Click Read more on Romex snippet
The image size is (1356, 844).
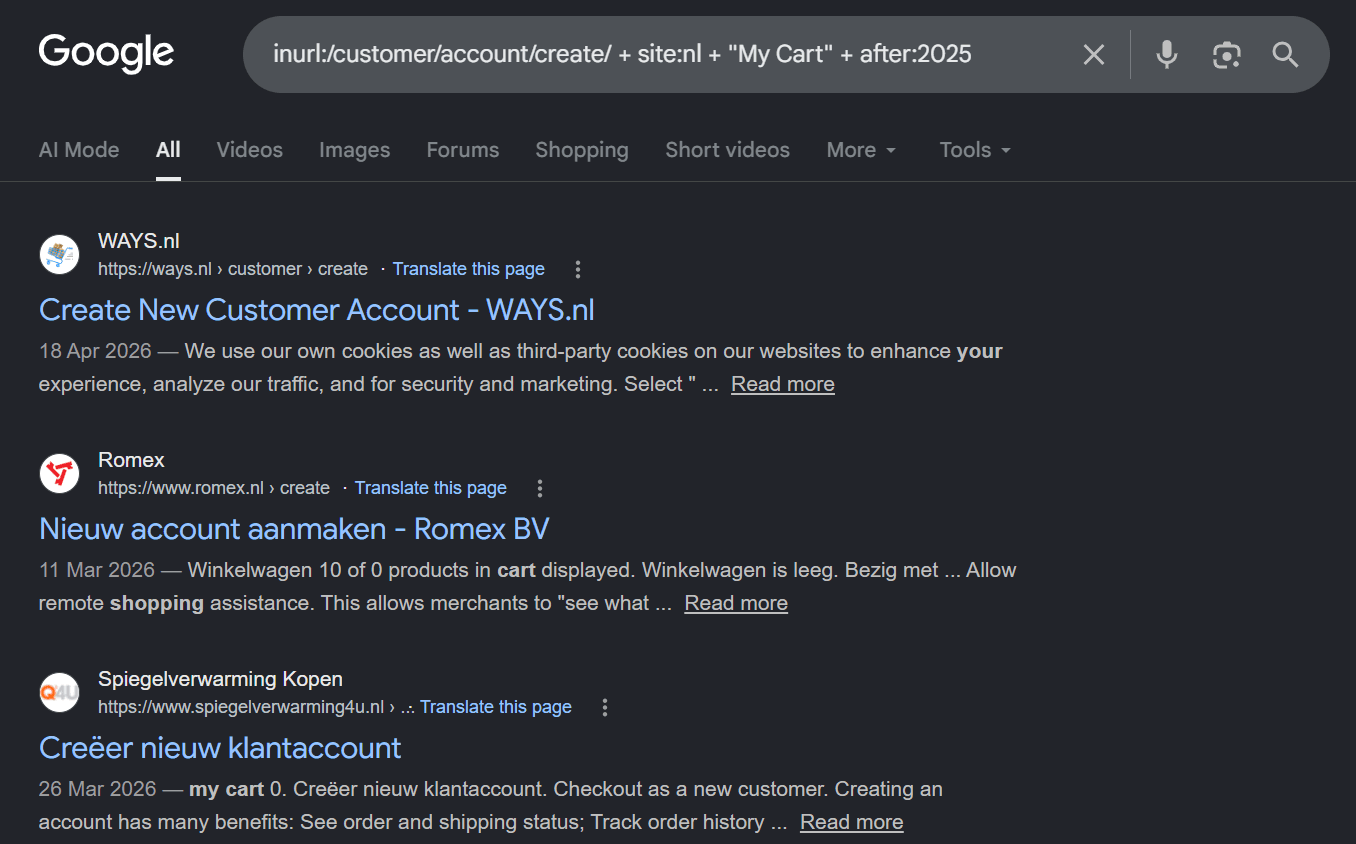pos(736,603)
